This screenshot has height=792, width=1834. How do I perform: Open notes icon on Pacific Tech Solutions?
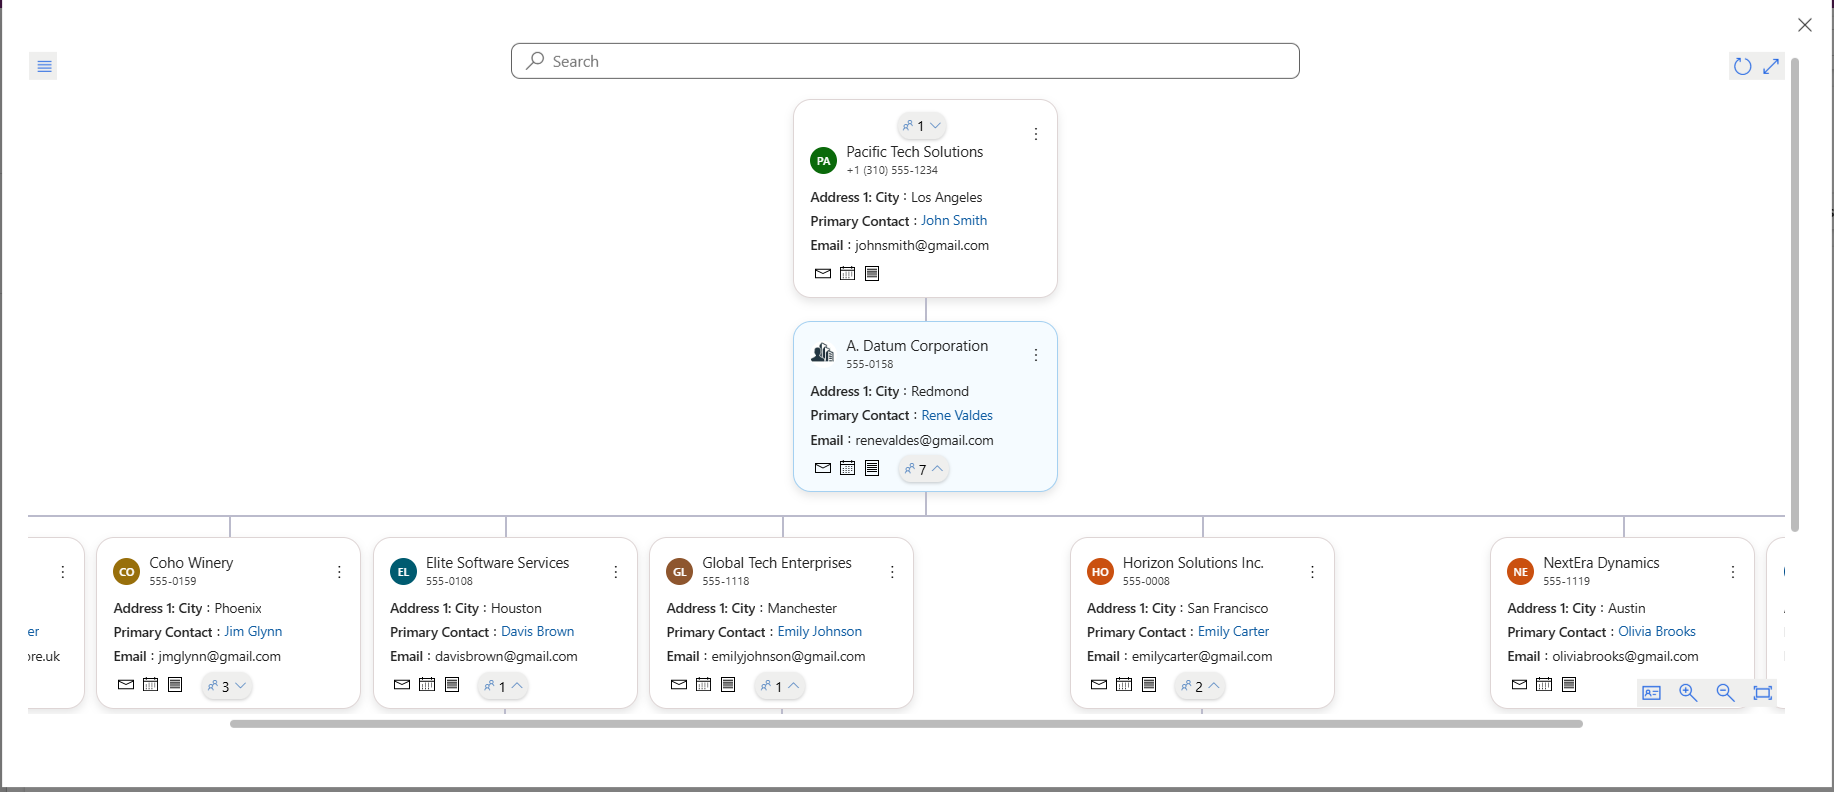(x=872, y=273)
